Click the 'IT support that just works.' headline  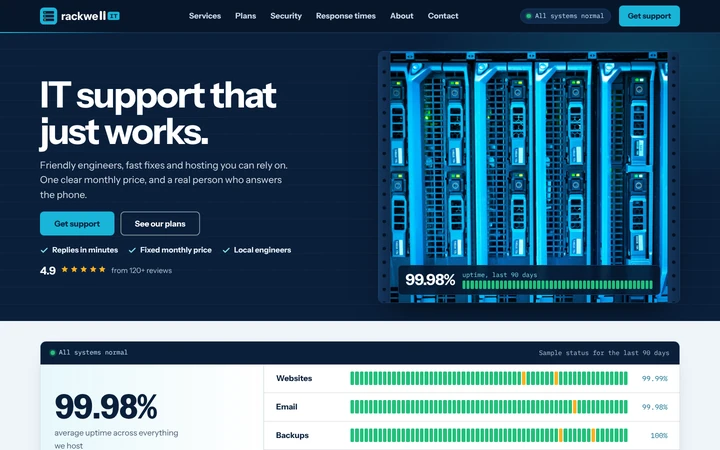click(158, 115)
